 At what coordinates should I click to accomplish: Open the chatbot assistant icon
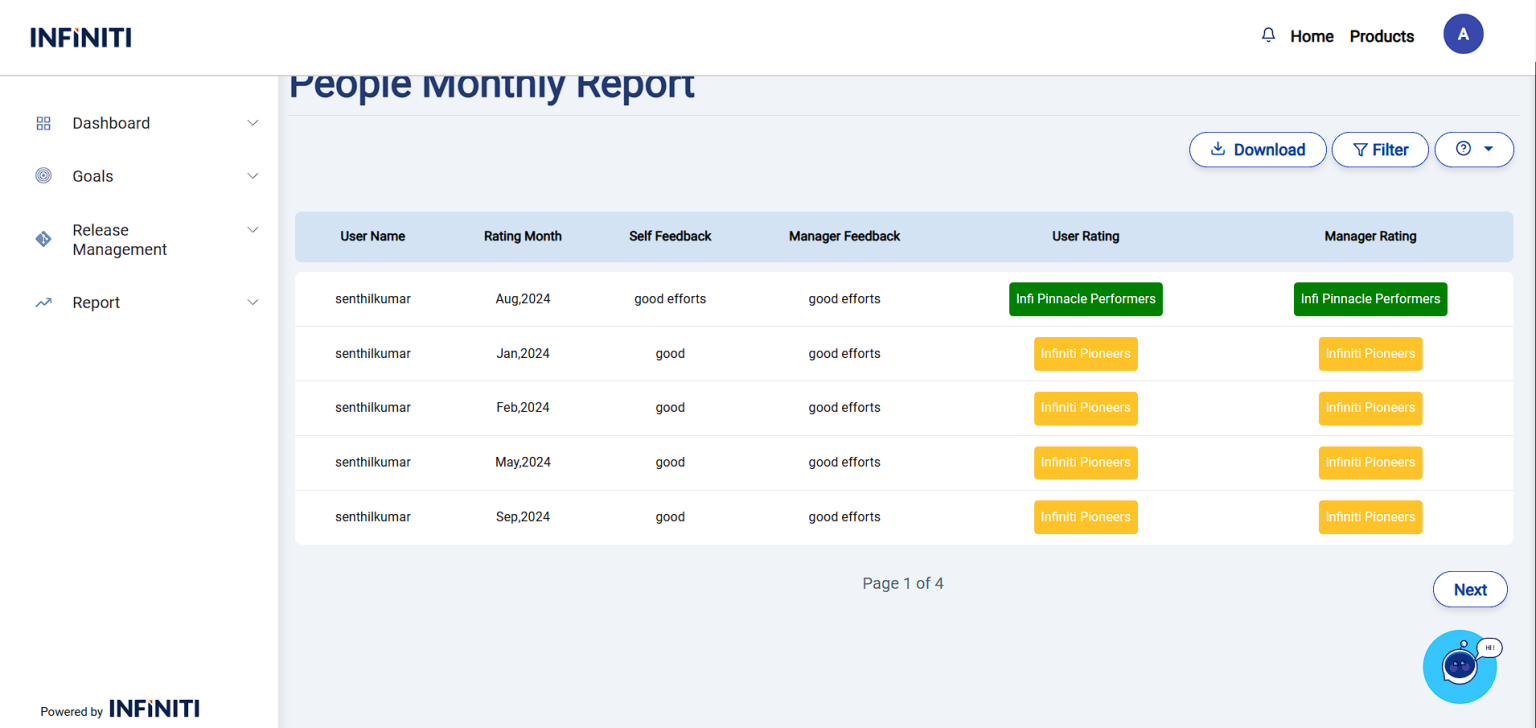point(1459,666)
